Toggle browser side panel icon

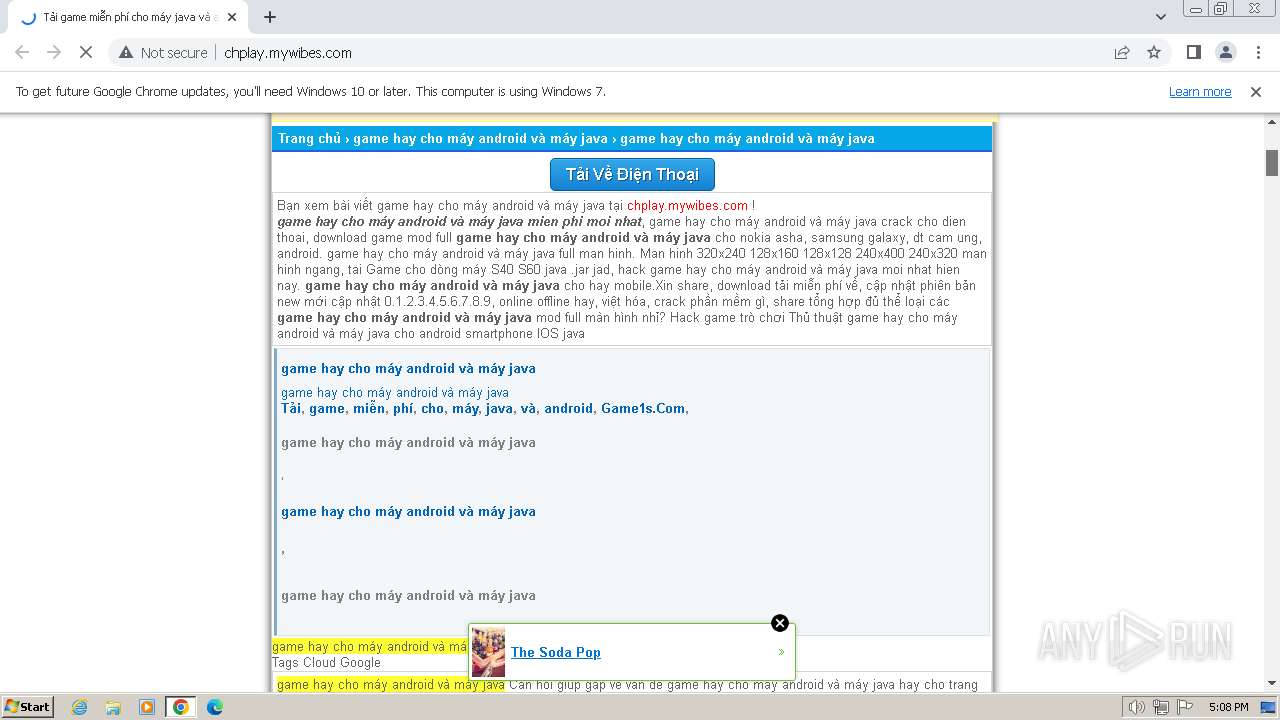pyautogui.click(x=1193, y=52)
